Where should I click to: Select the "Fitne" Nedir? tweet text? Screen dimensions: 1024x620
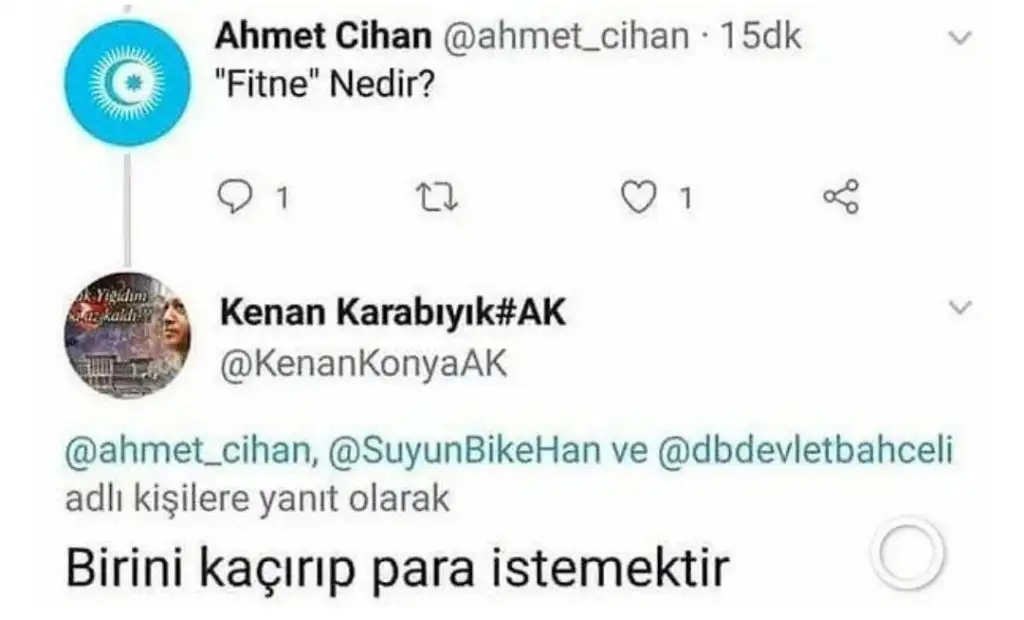tap(325, 89)
